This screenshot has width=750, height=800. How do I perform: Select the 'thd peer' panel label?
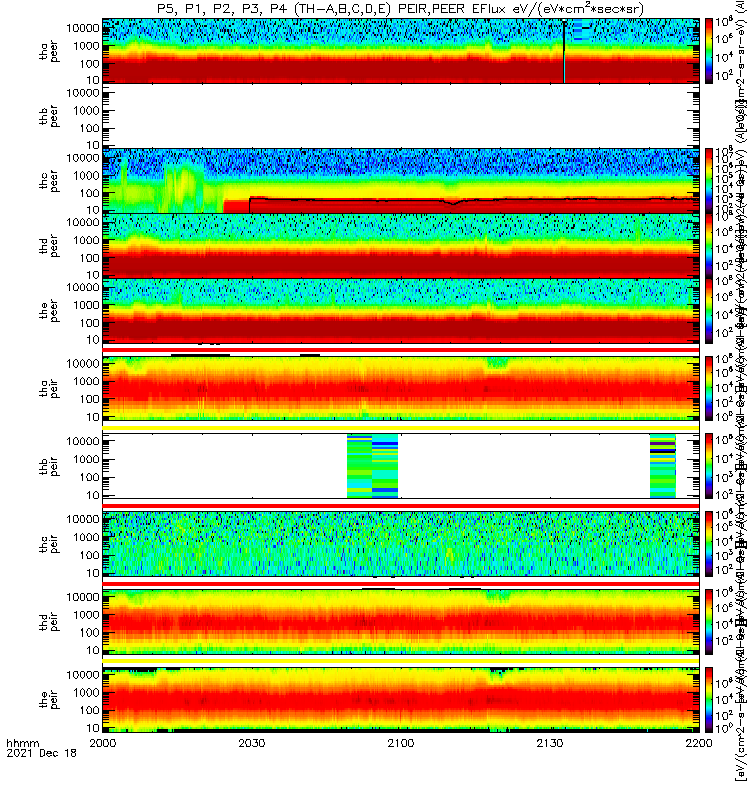(49, 246)
